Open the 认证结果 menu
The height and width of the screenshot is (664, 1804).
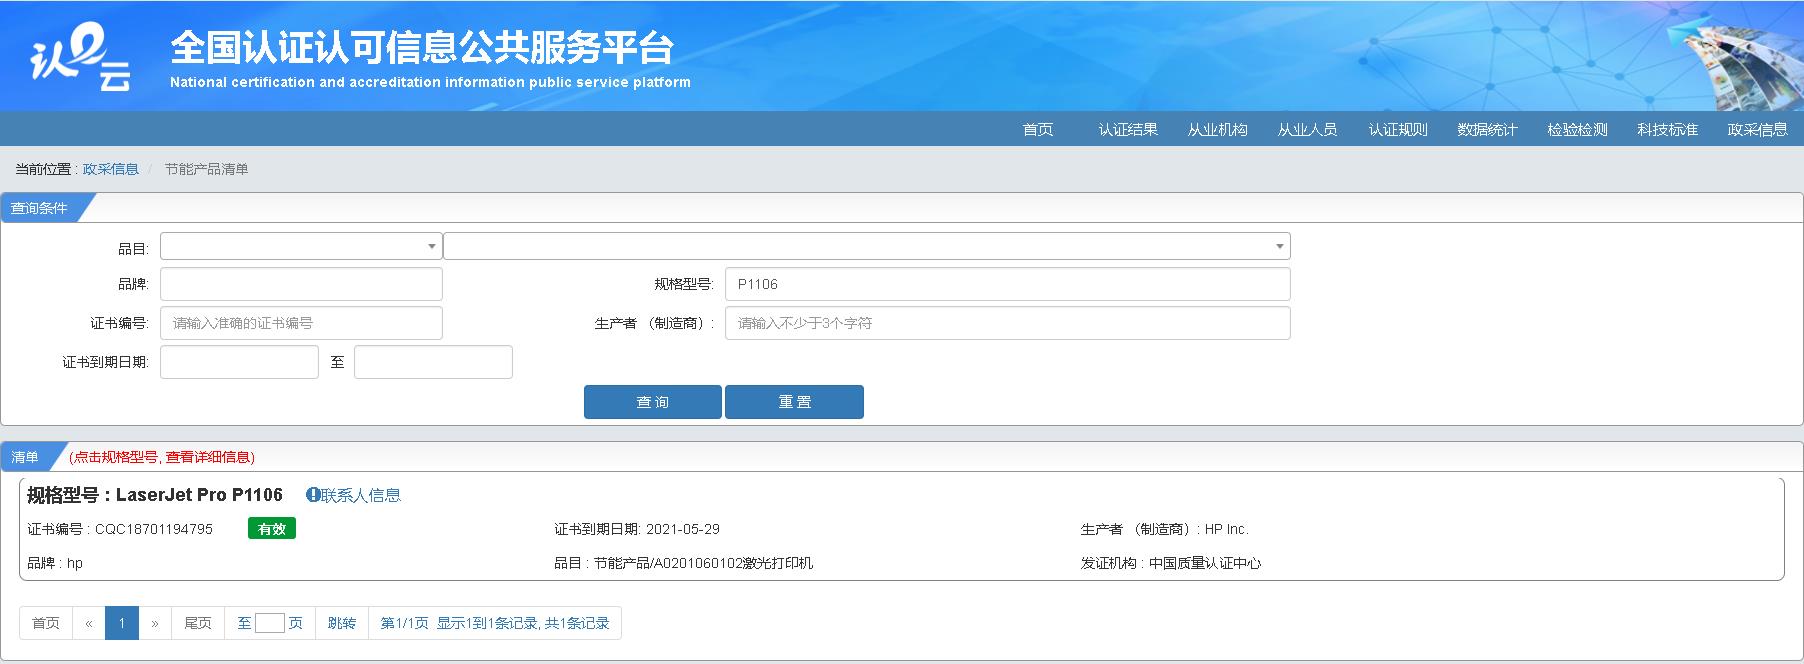pos(1128,130)
